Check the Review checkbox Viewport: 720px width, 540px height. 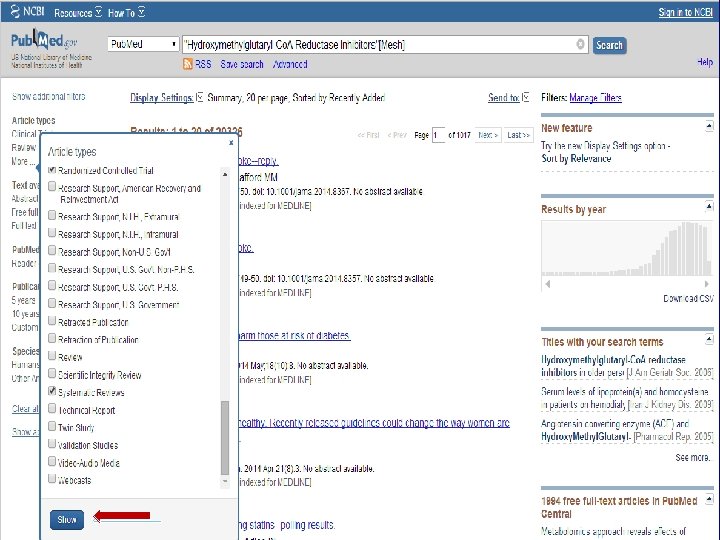point(52,356)
